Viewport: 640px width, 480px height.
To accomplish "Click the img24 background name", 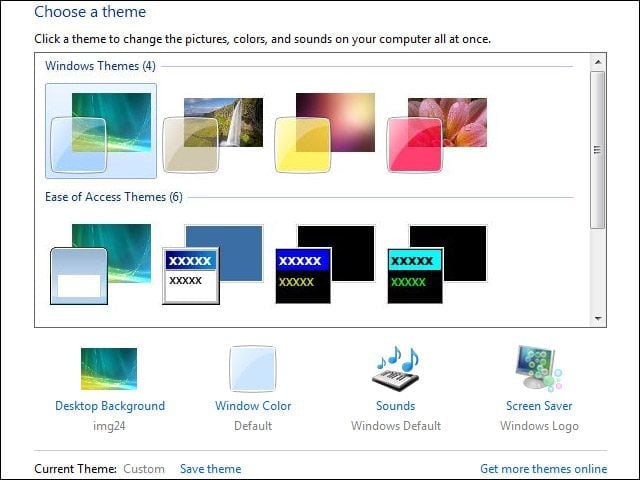I will point(109,426).
